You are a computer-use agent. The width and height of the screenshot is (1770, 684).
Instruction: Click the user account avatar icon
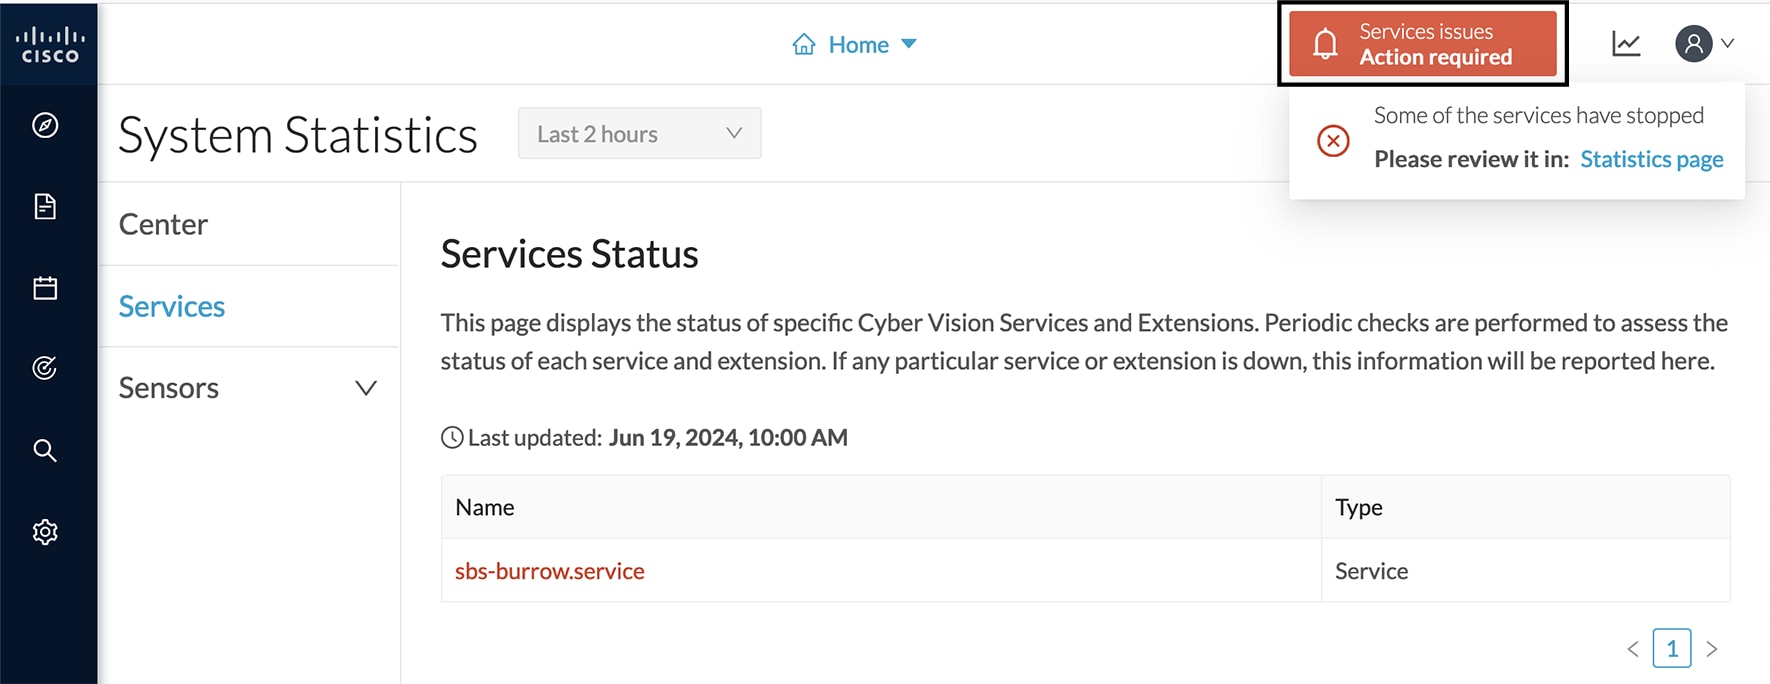point(1694,44)
